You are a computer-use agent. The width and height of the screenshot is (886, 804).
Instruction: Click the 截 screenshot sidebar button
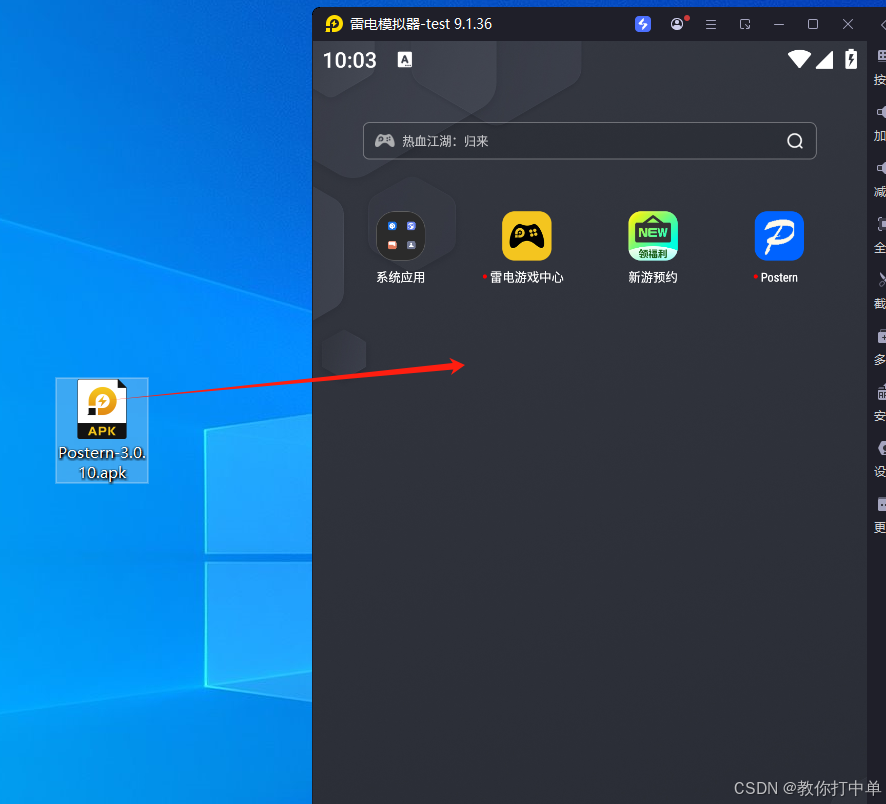point(880,290)
